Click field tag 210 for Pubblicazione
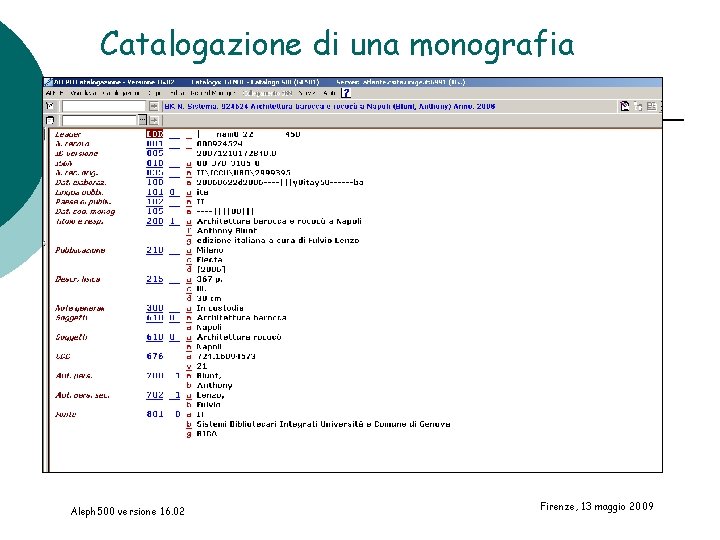Viewport: 720px width, 540px height. [155, 250]
